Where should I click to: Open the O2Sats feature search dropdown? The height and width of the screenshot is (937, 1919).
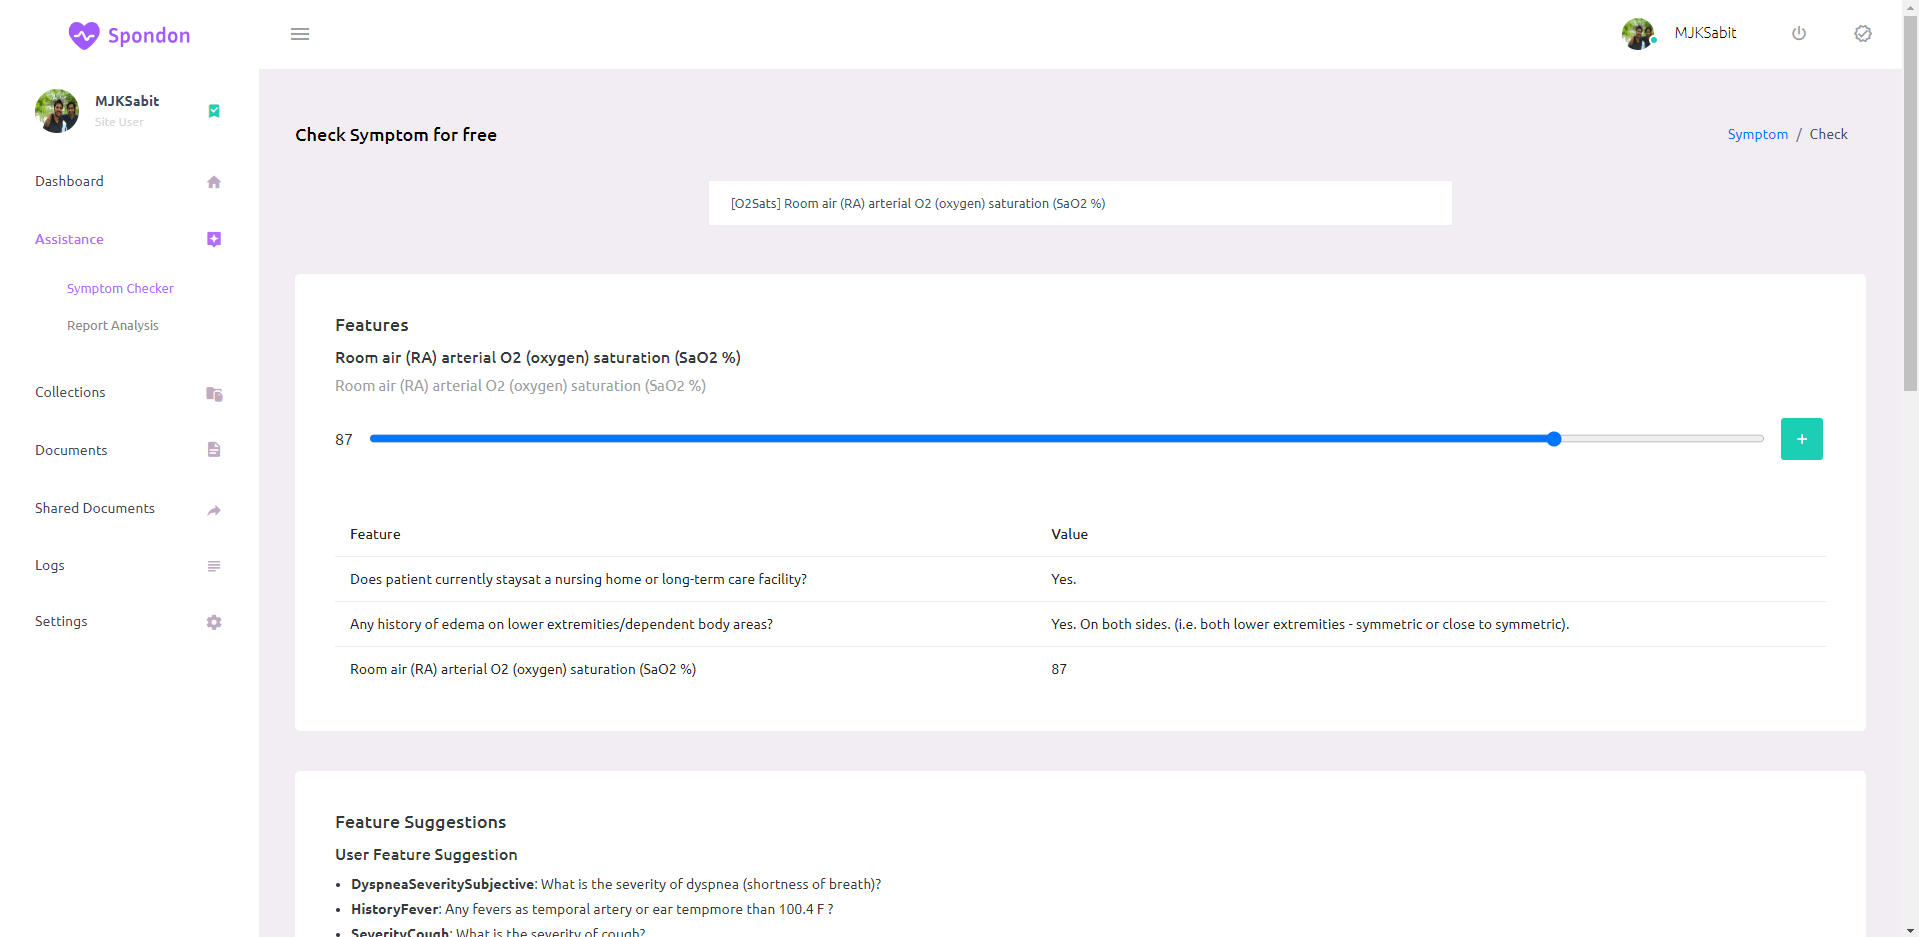pyautogui.click(x=1080, y=203)
